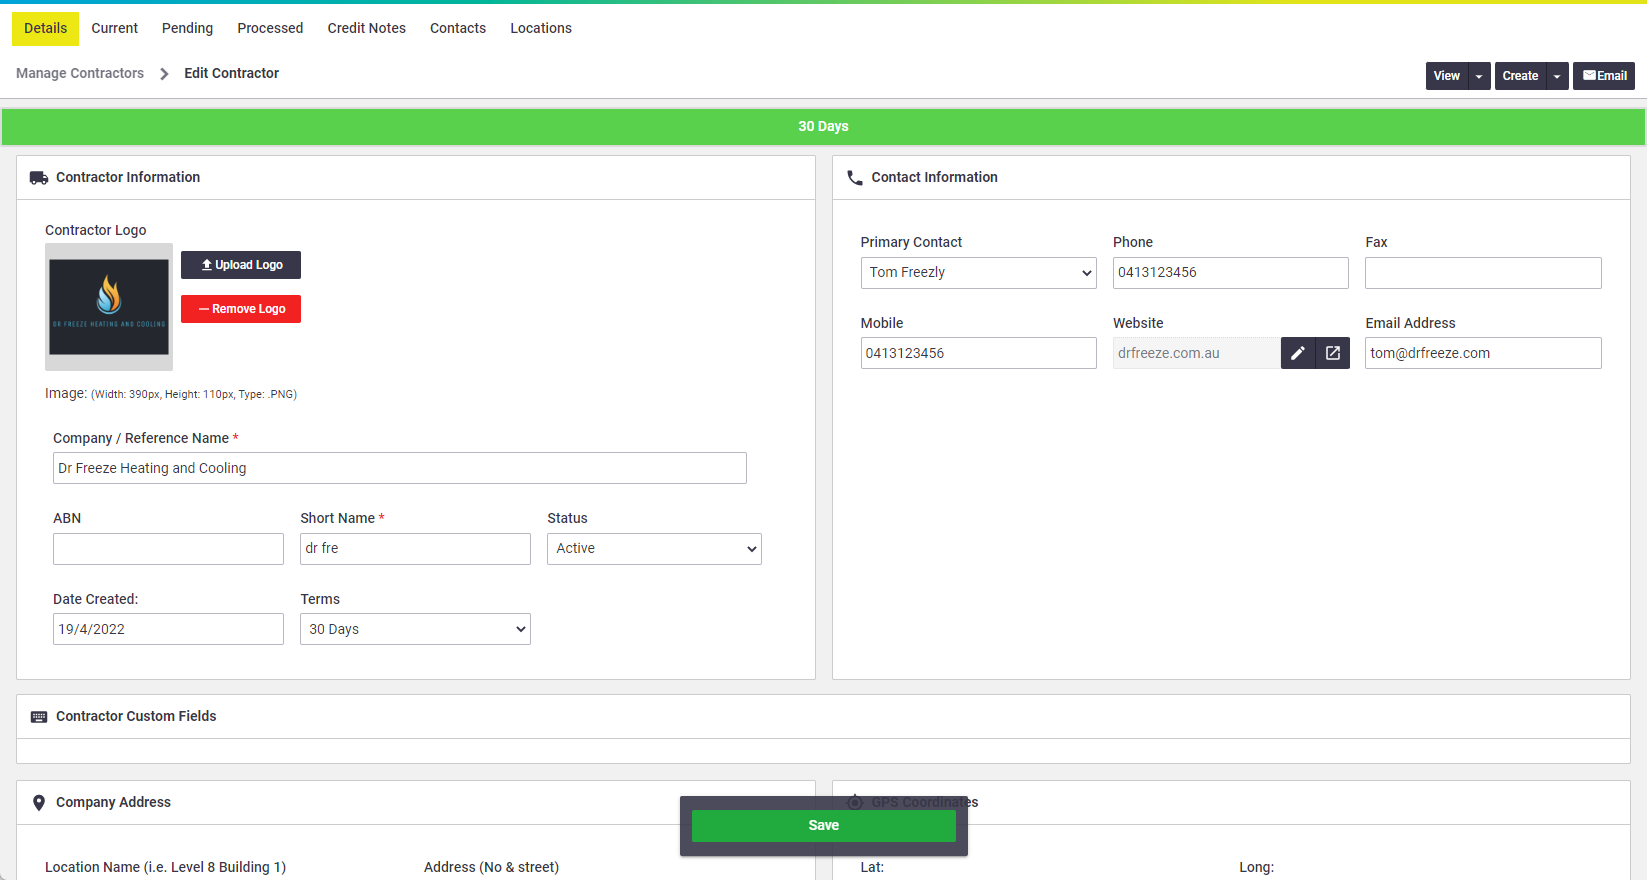
Task: Expand the View button dropdown arrow
Action: 1479,76
